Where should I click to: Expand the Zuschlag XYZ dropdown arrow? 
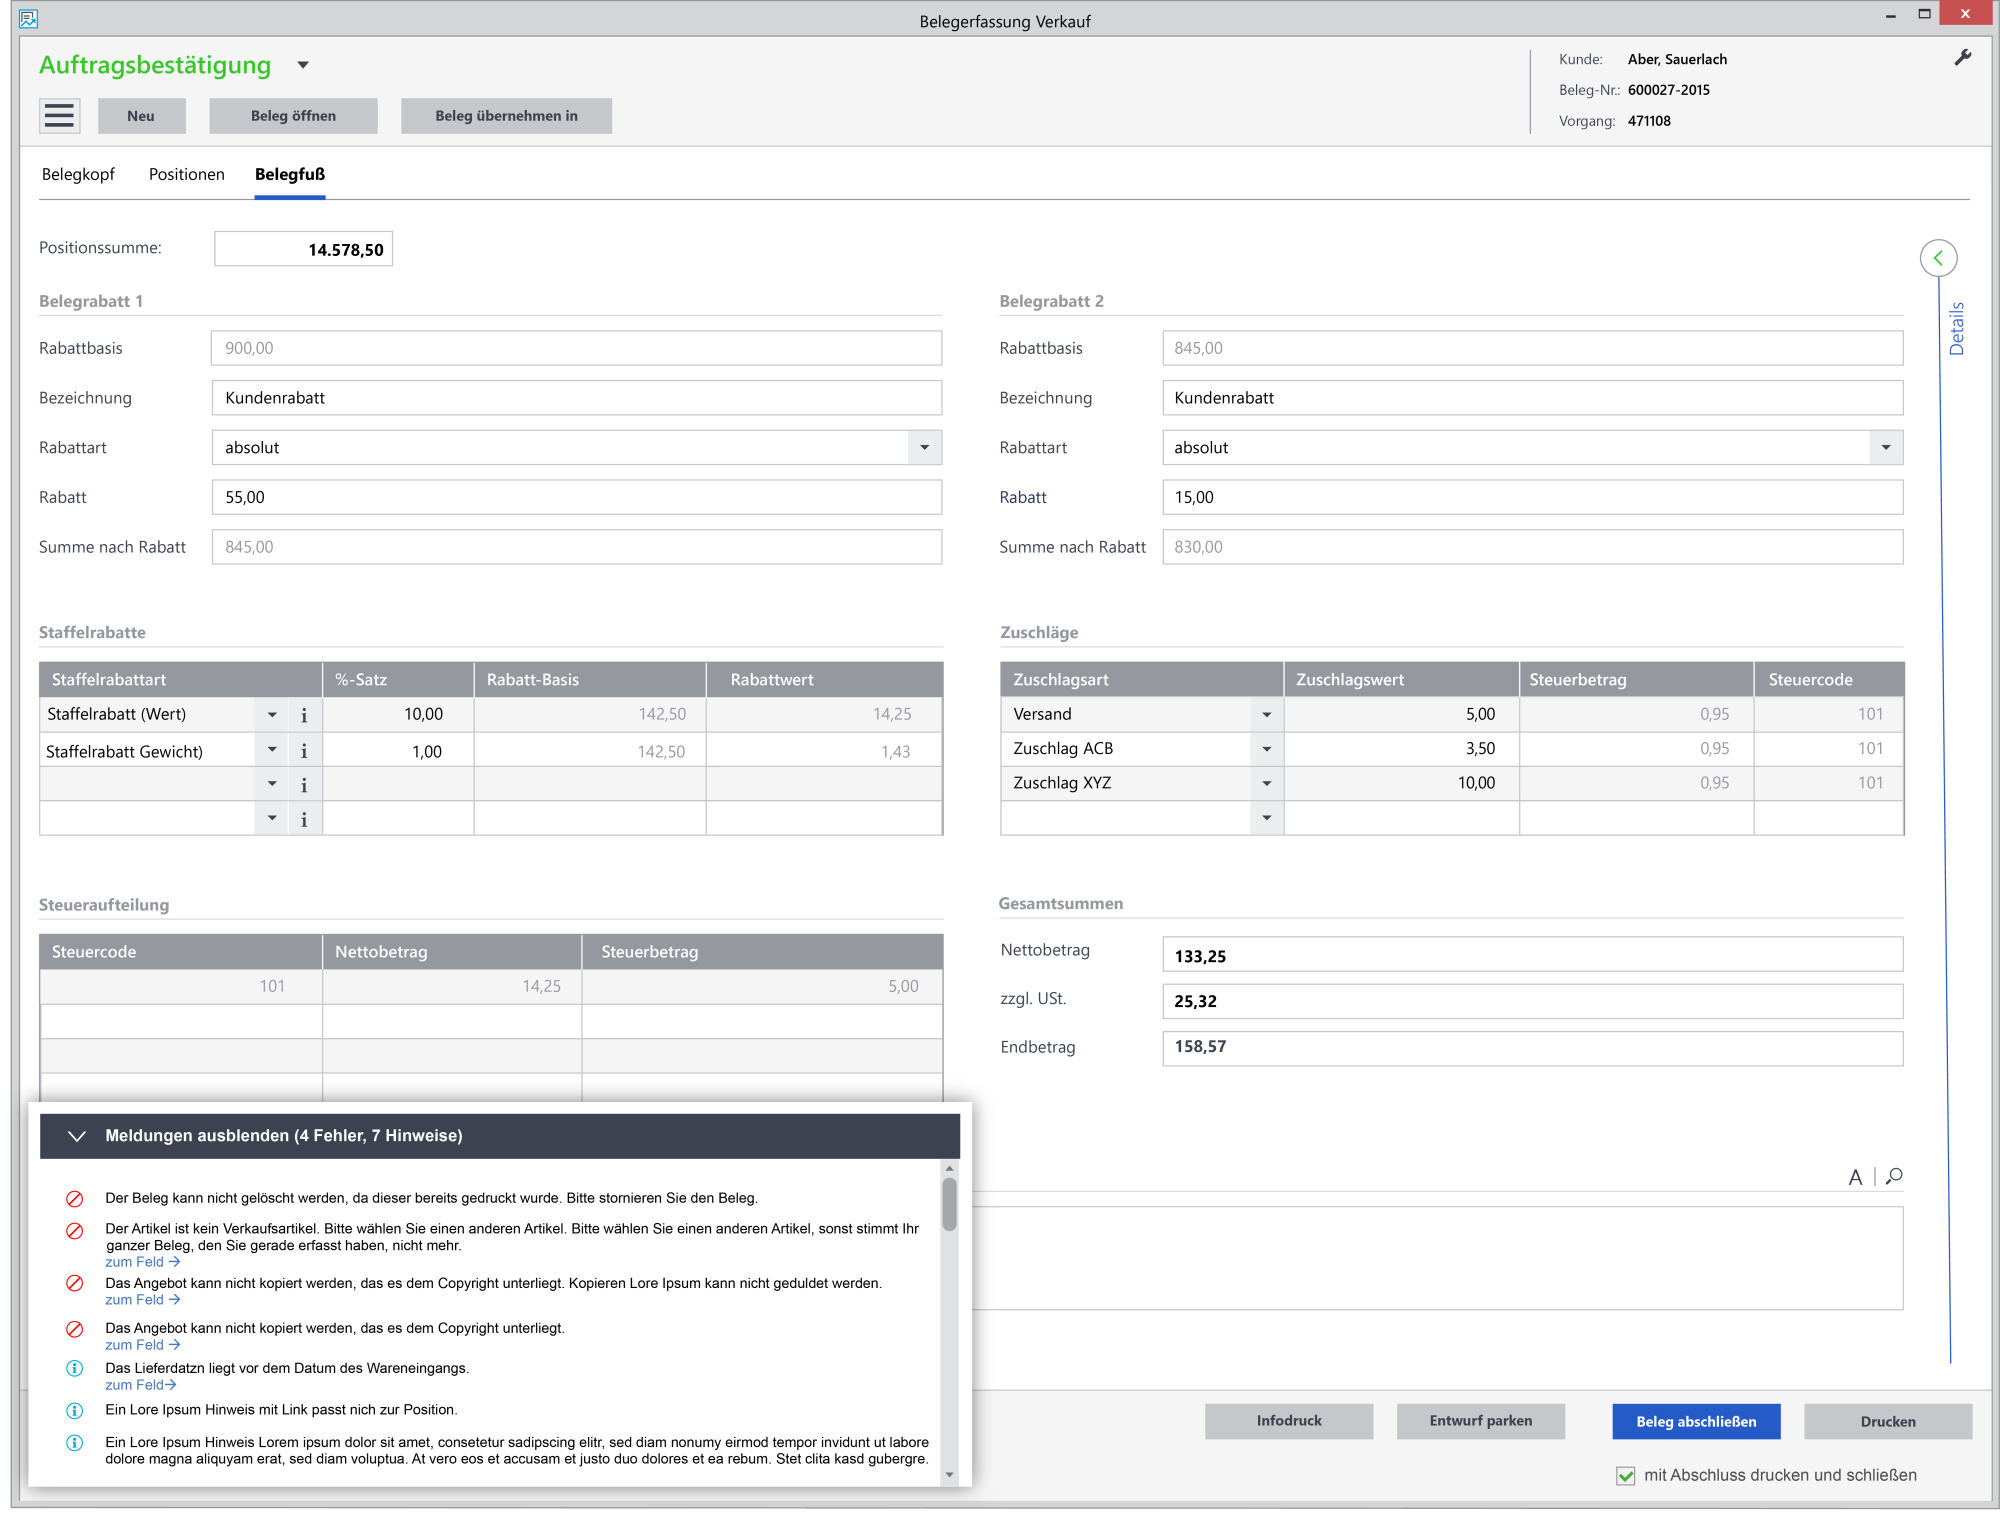(1266, 783)
